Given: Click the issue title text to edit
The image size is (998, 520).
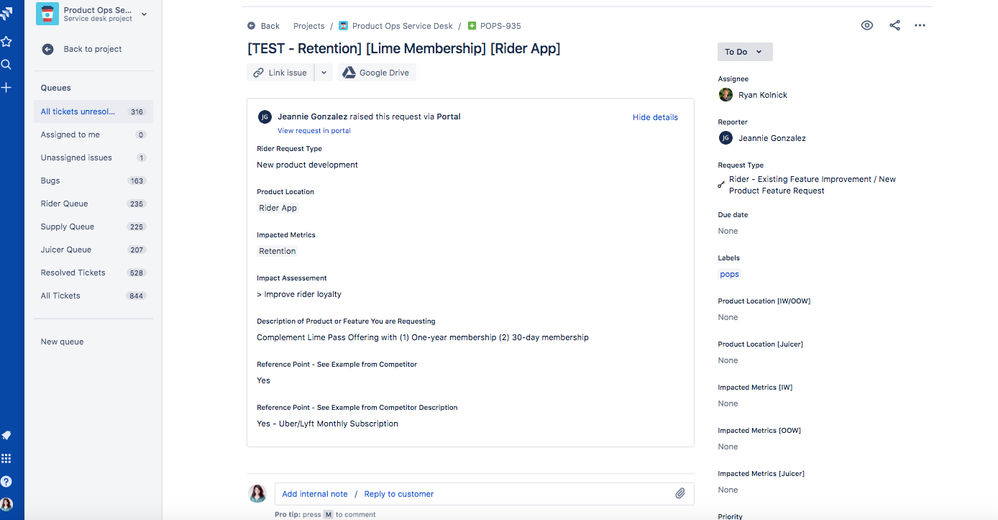Looking at the screenshot, I should click(x=404, y=48).
